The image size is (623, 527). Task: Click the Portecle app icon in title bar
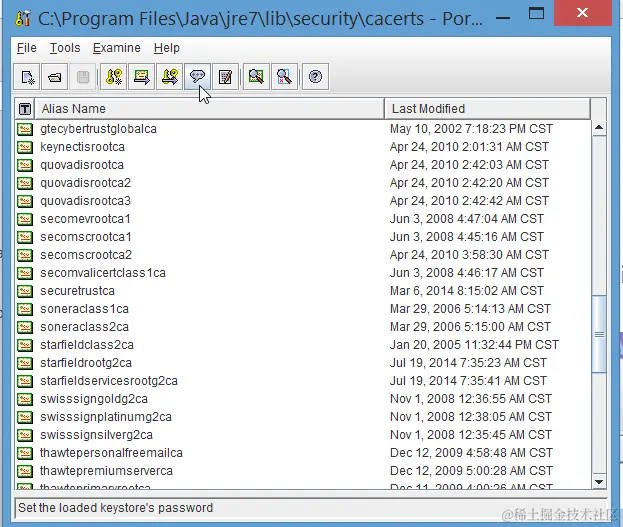pos(23,18)
